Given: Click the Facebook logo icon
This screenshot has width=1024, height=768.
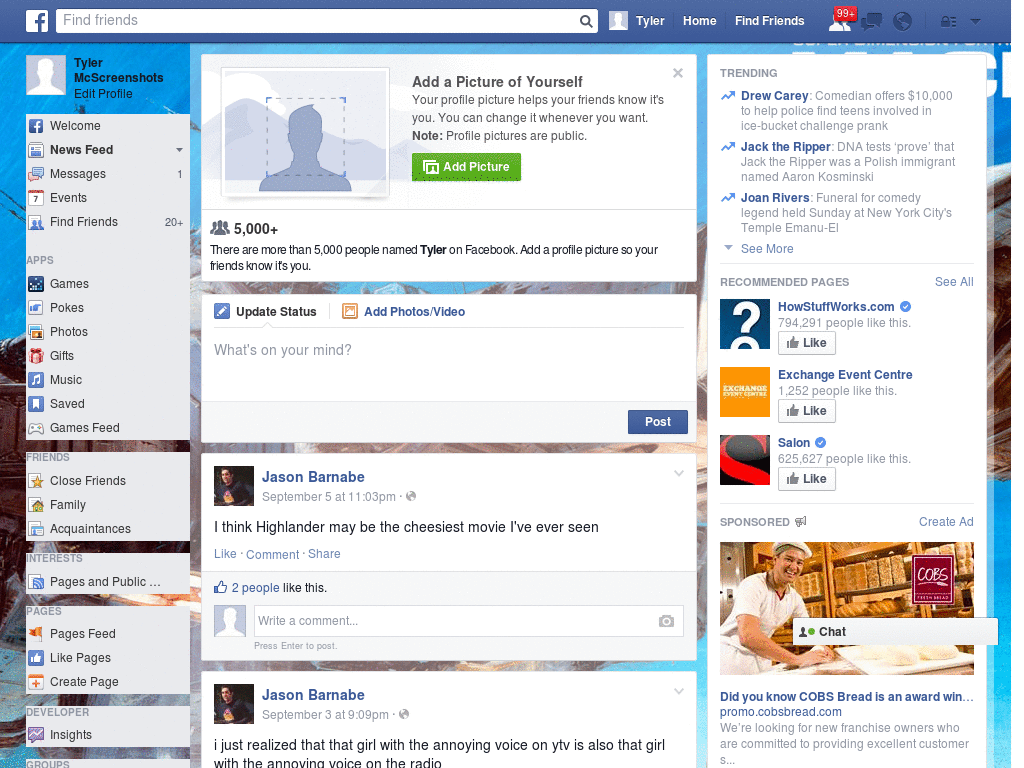Looking at the screenshot, I should 37,21.
